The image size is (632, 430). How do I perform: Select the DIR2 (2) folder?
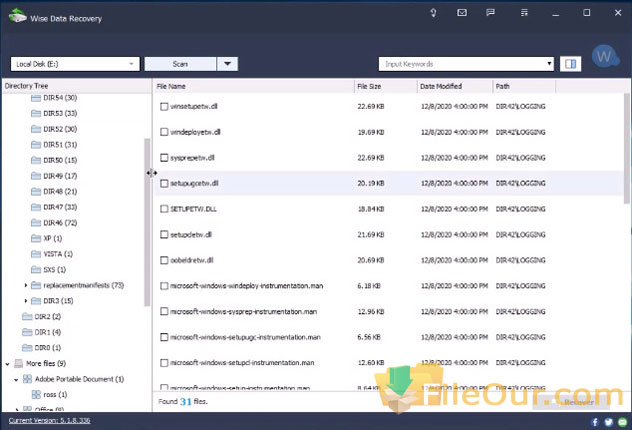coord(48,317)
